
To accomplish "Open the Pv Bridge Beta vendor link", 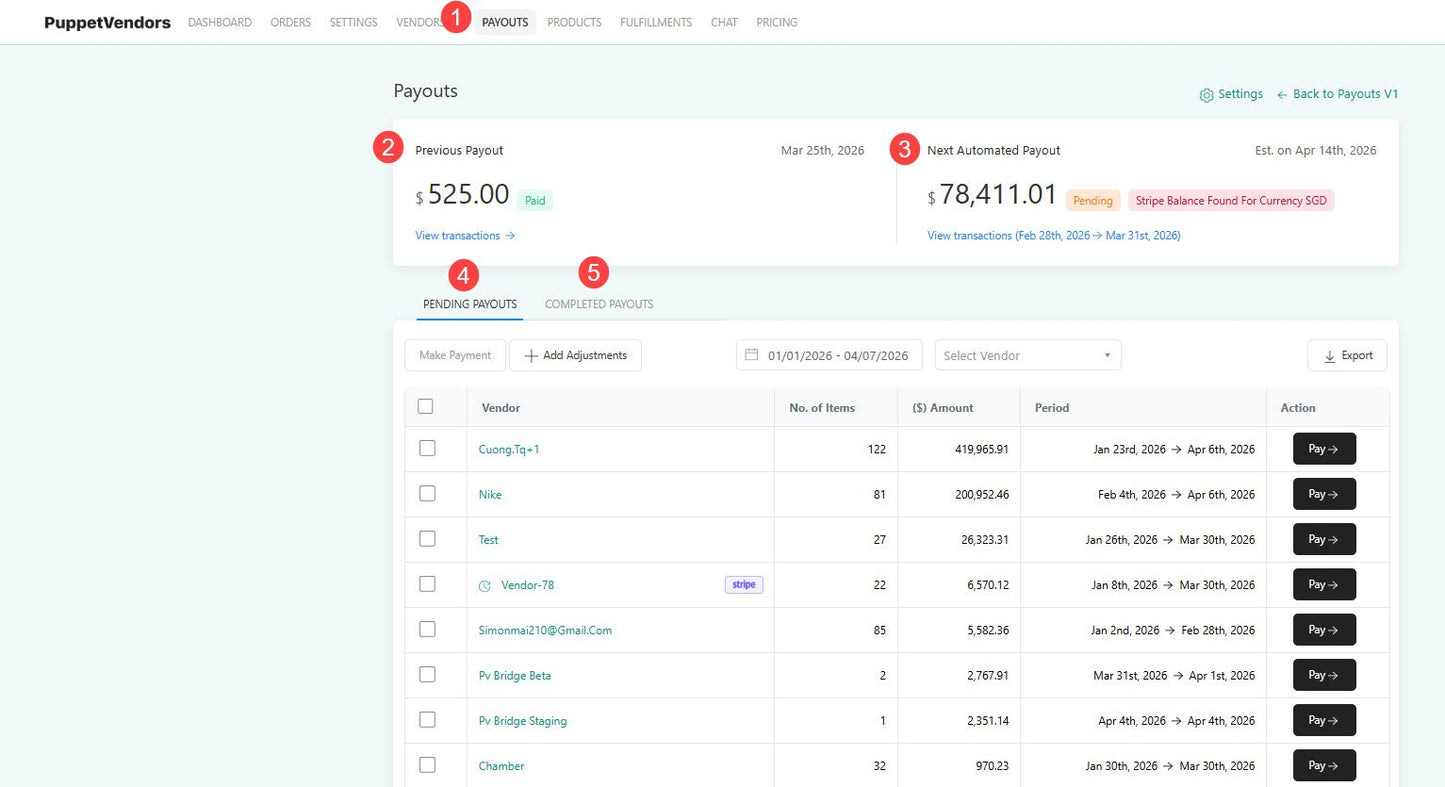I will 515,676.
